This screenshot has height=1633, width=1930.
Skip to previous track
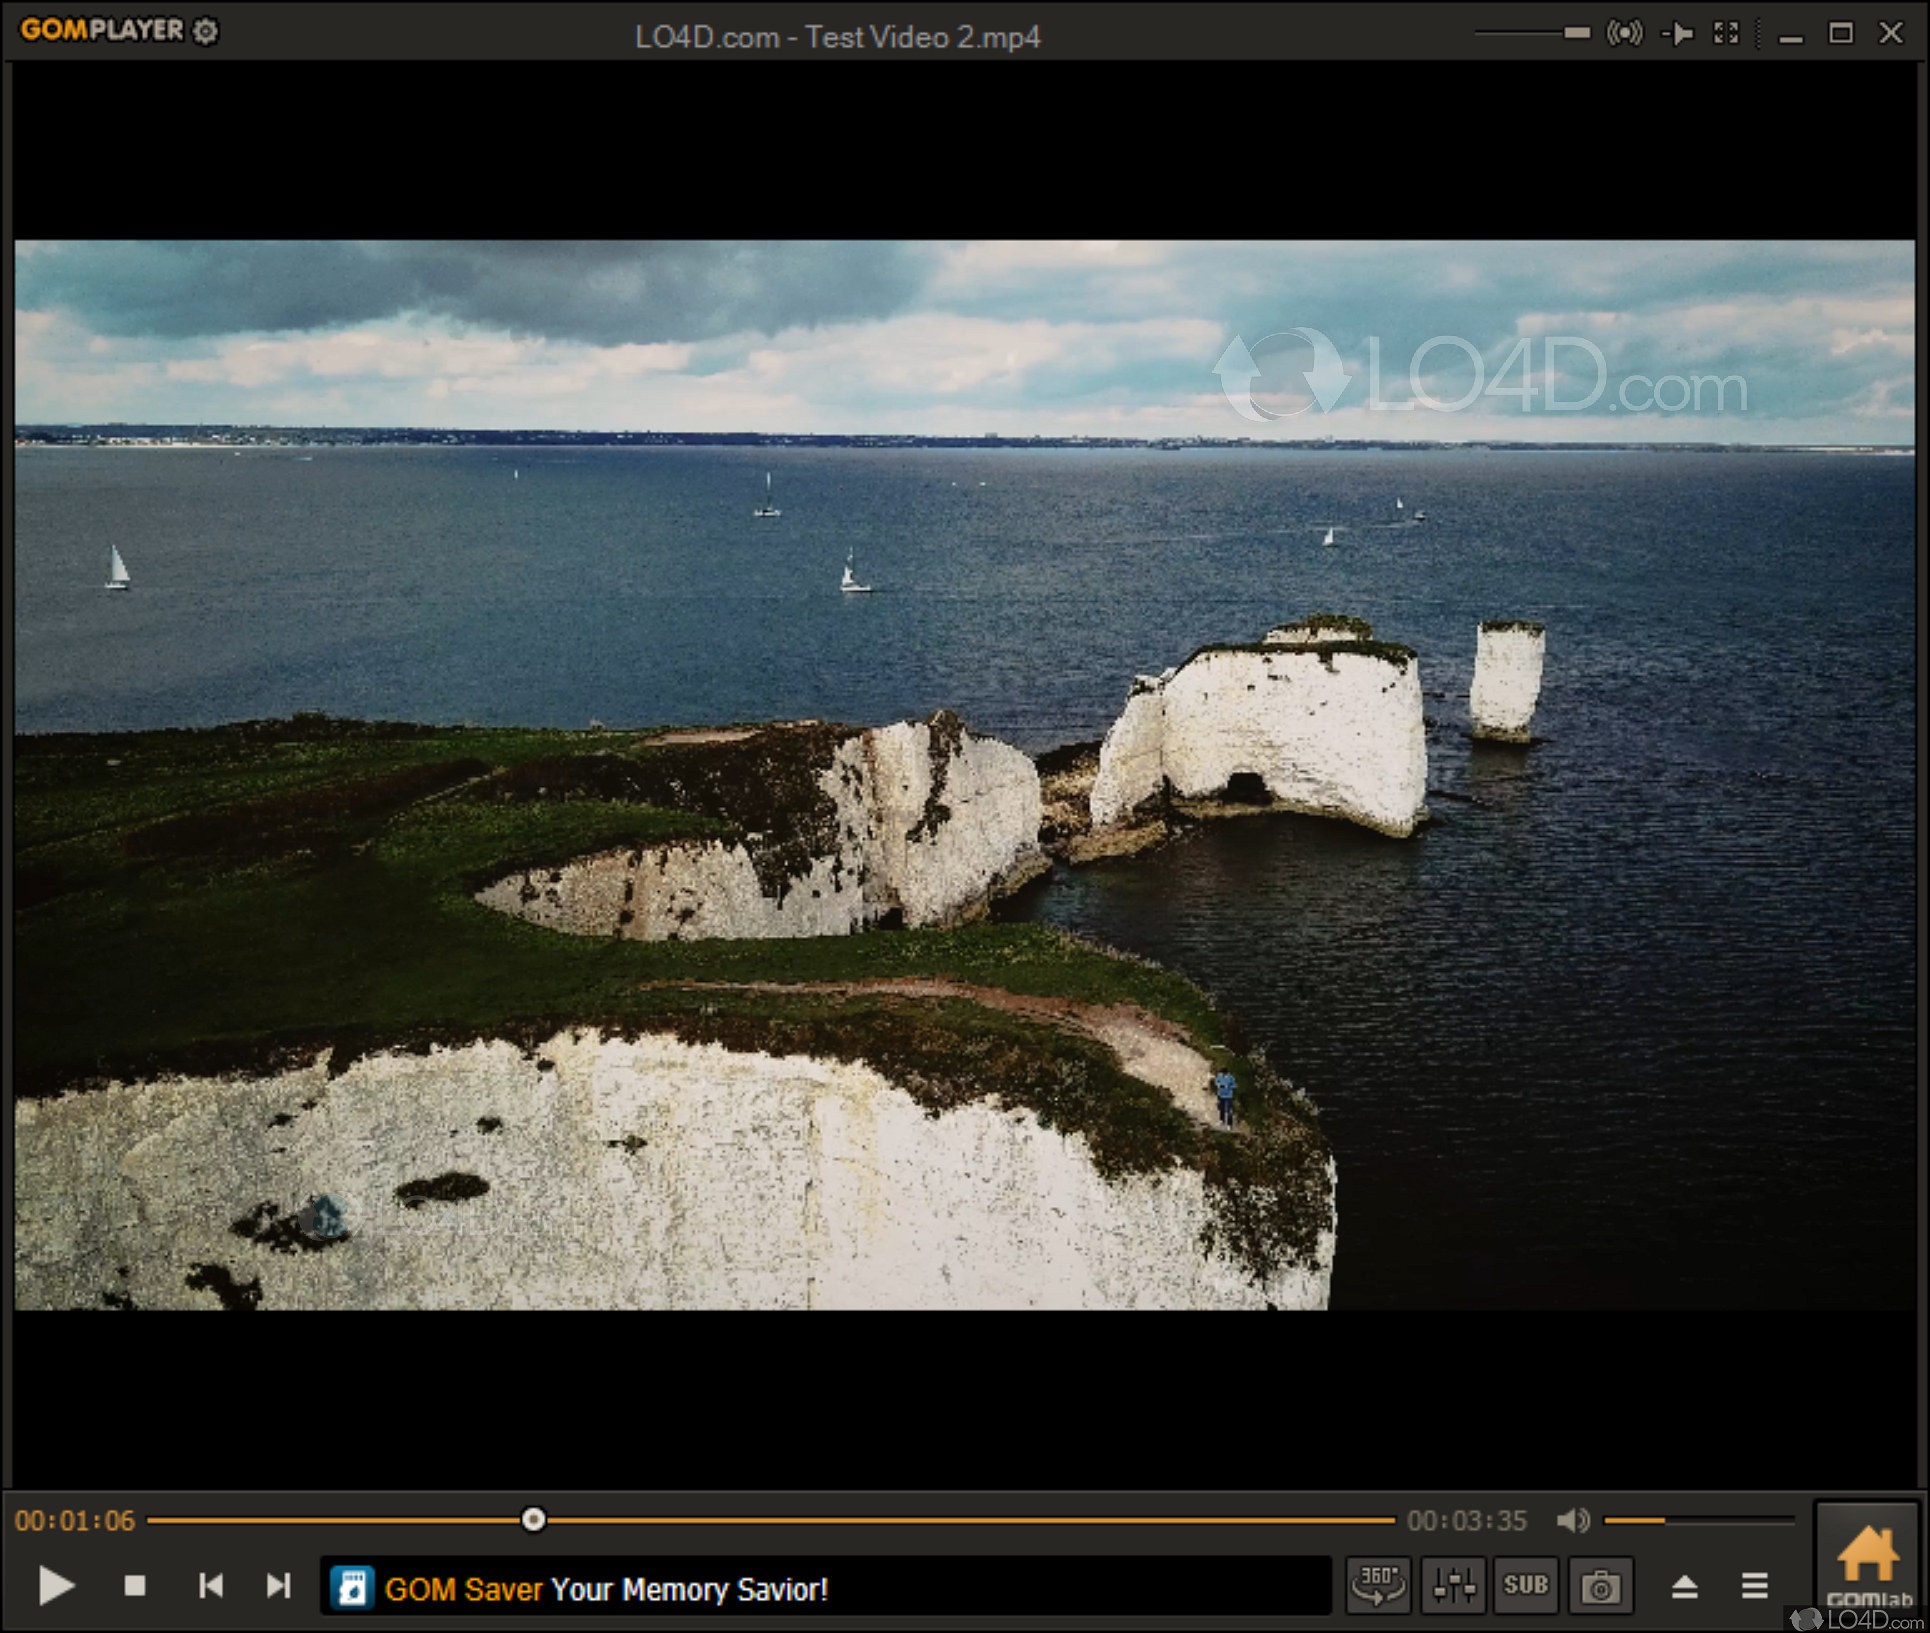[x=211, y=1586]
